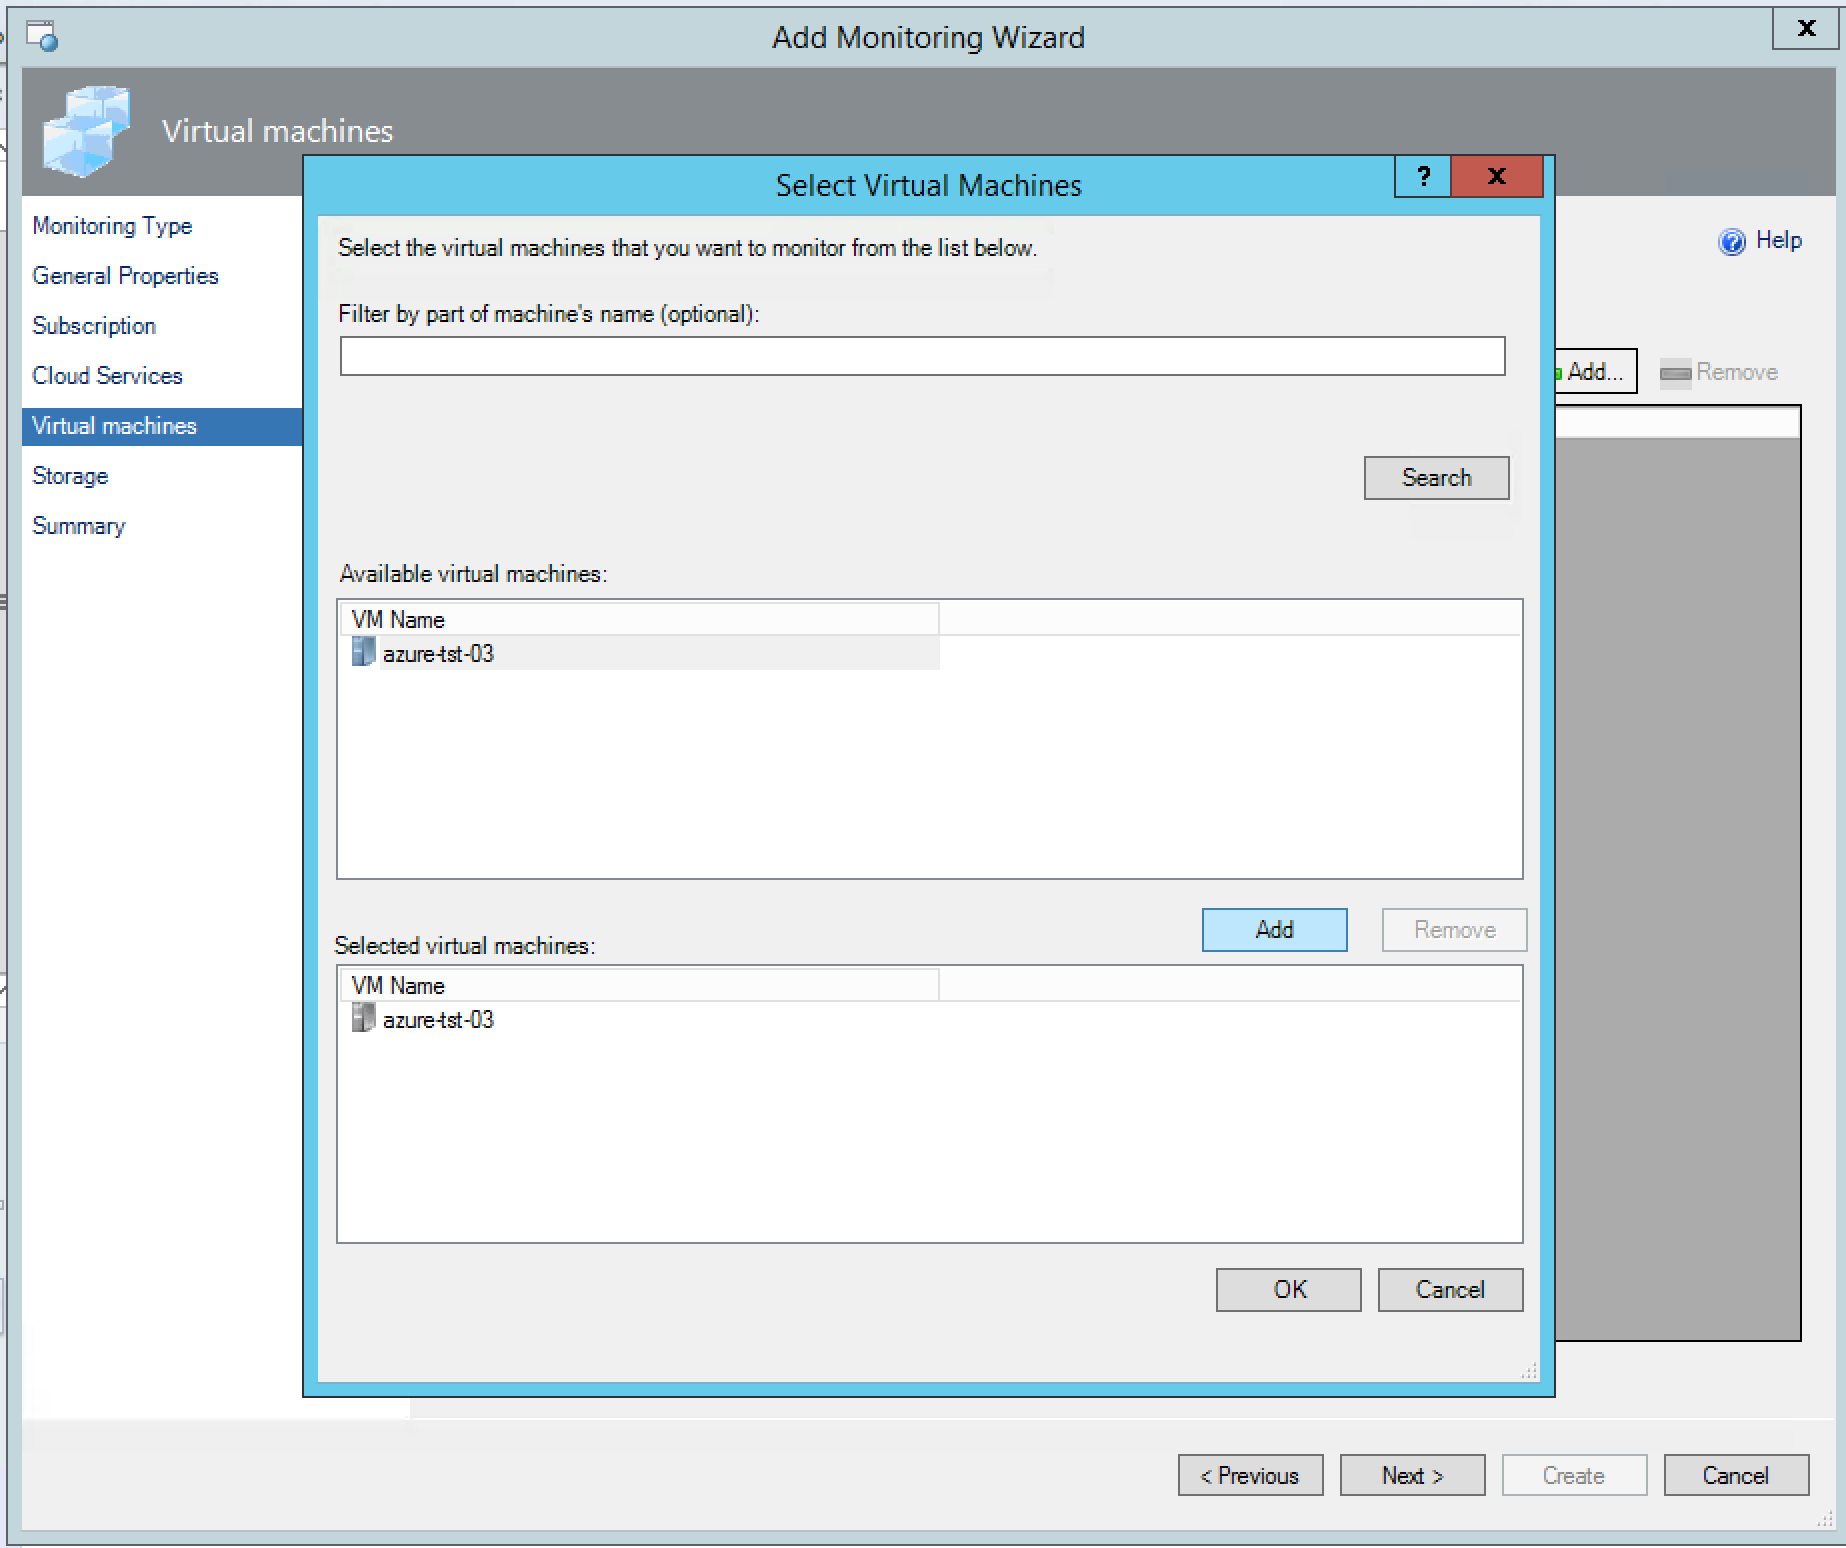Open the Summary wizard step
The width and height of the screenshot is (1846, 1548).
click(x=79, y=526)
